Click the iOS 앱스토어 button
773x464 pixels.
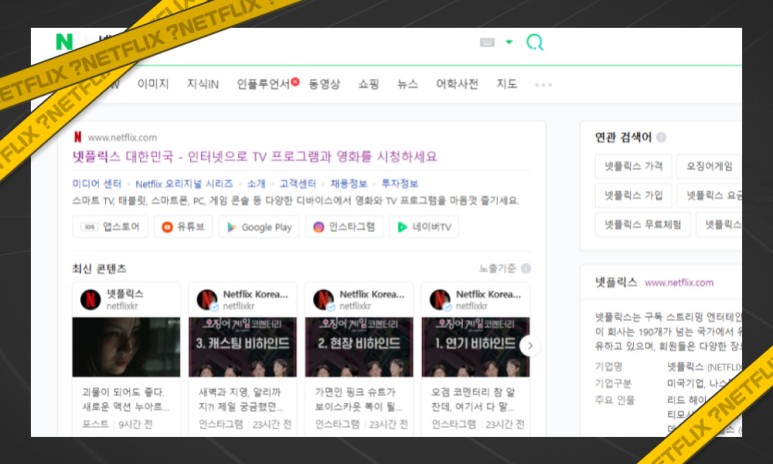110,227
